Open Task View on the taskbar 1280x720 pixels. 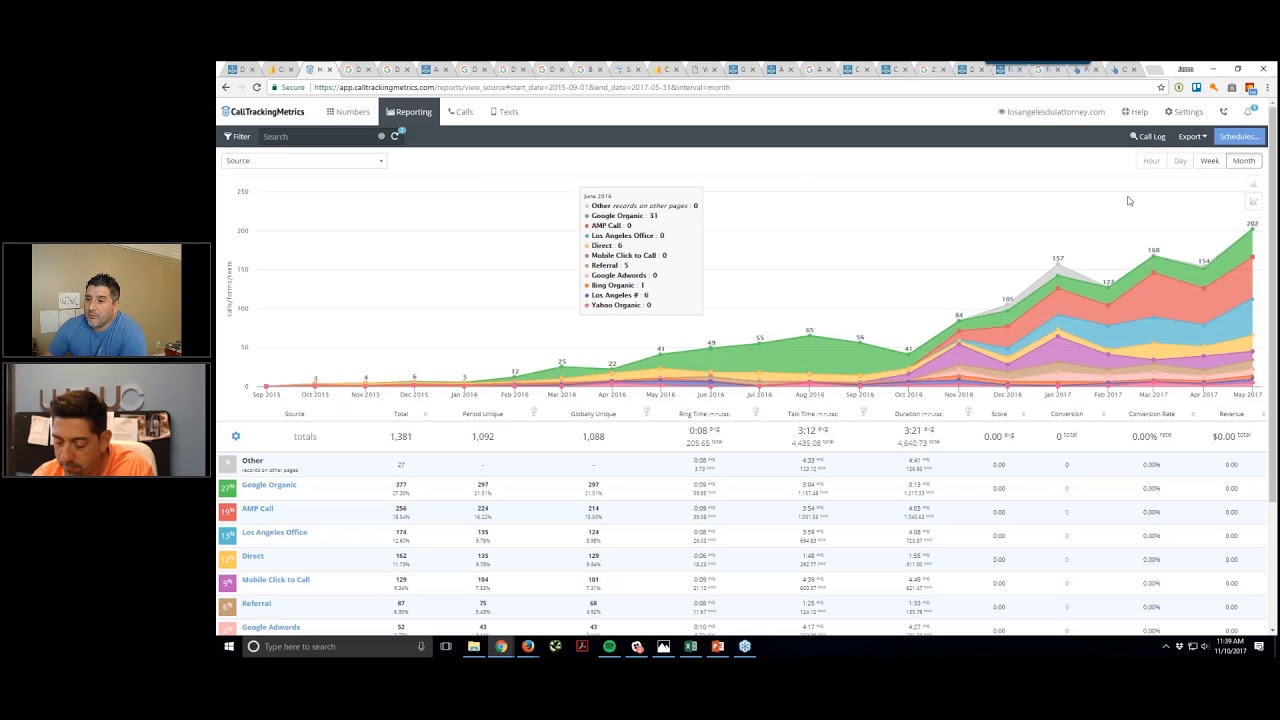pos(446,647)
